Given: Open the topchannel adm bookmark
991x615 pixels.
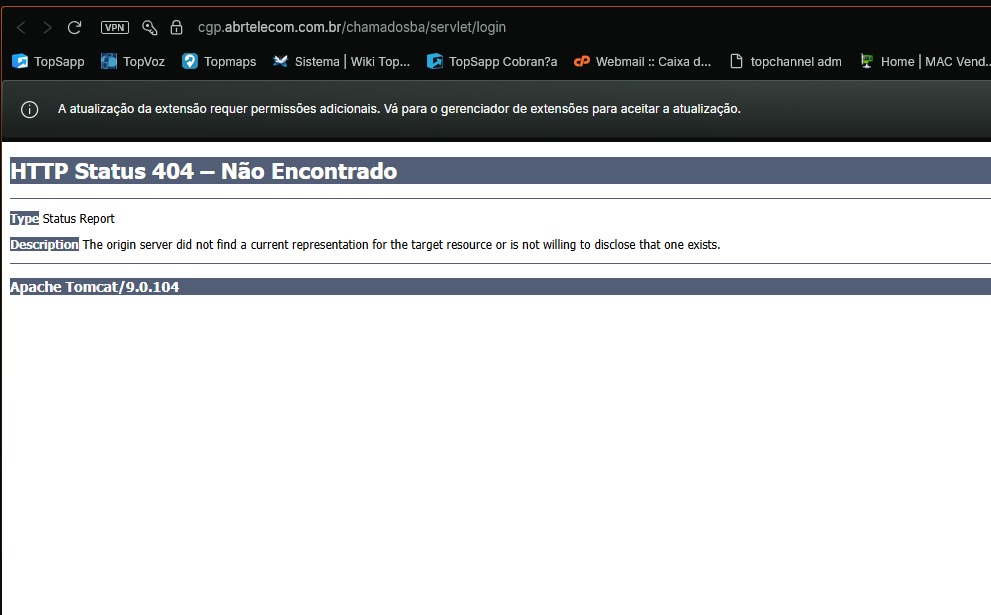Looking at the screenshot, I should pyautogui.click(x=785, y=62).
